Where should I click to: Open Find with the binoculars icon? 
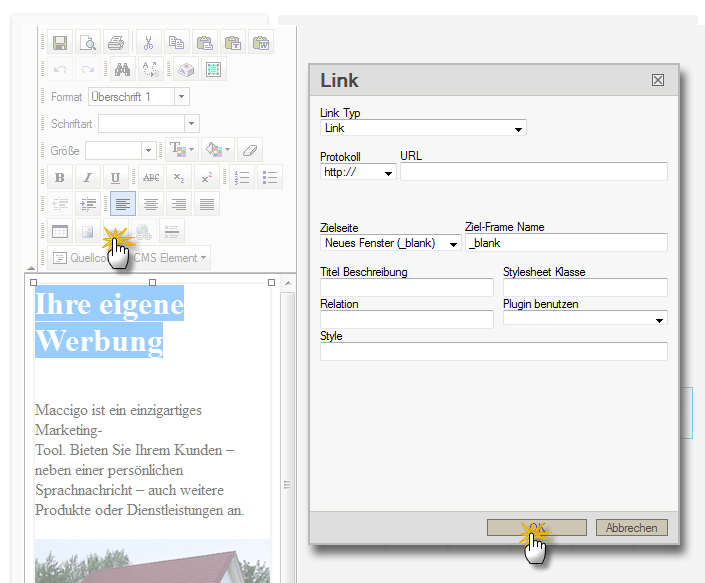122,70
